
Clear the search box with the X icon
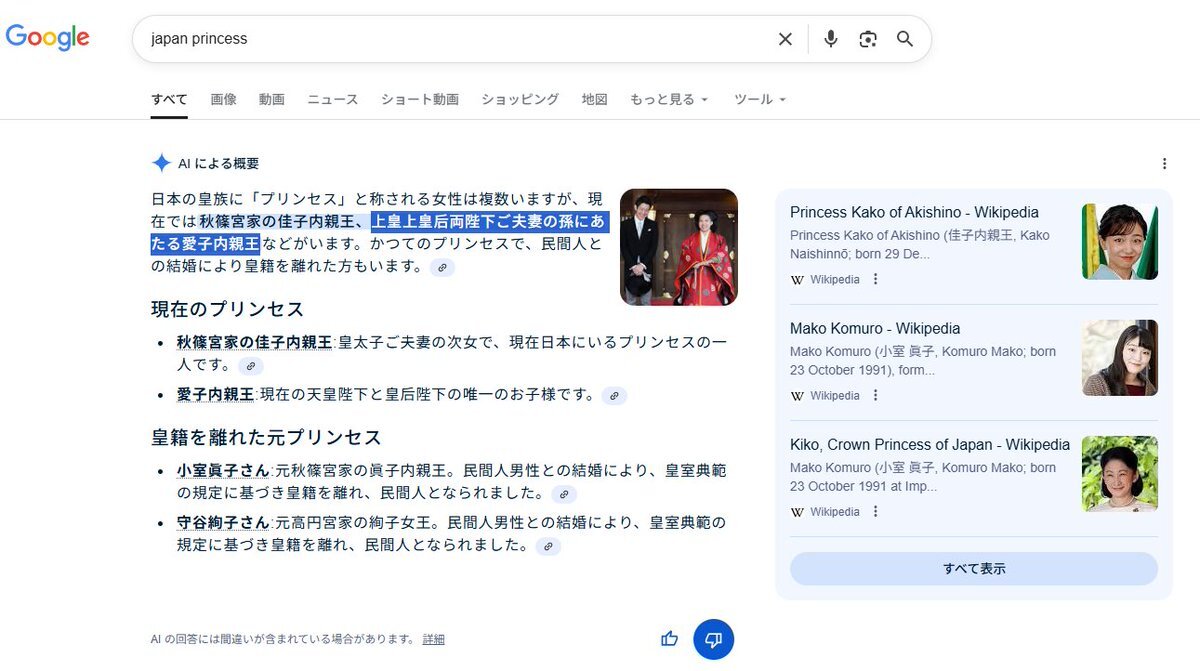[785, 39]
